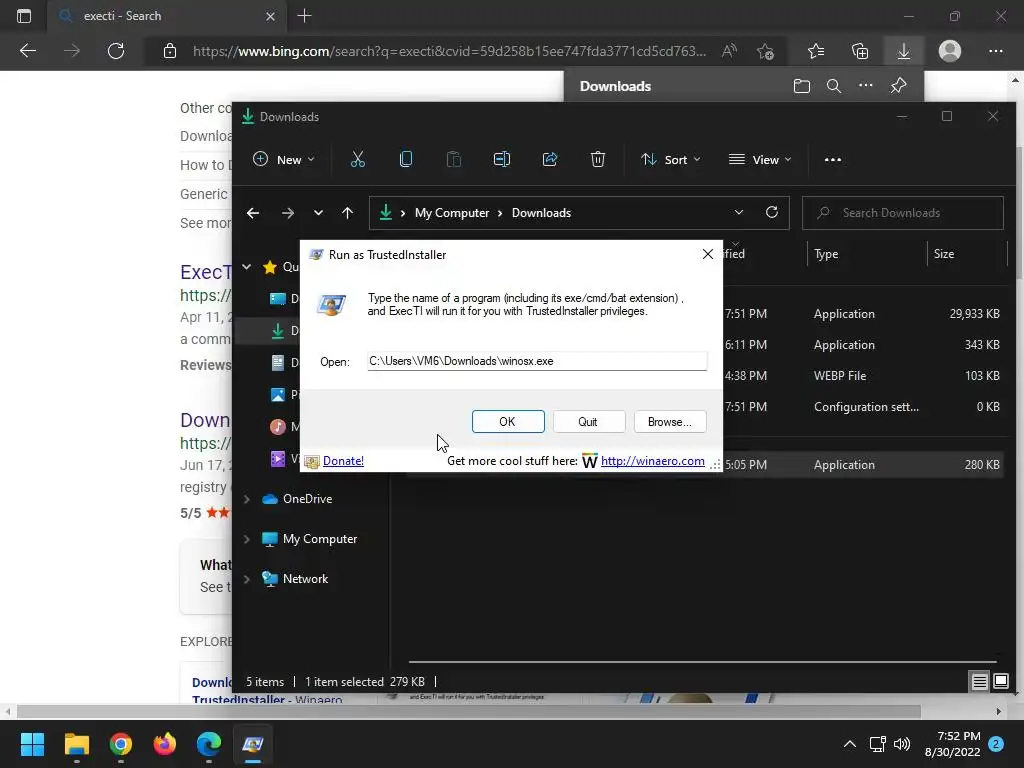
Task: Collapse the Quick access tree node
Action: [247, 266]
